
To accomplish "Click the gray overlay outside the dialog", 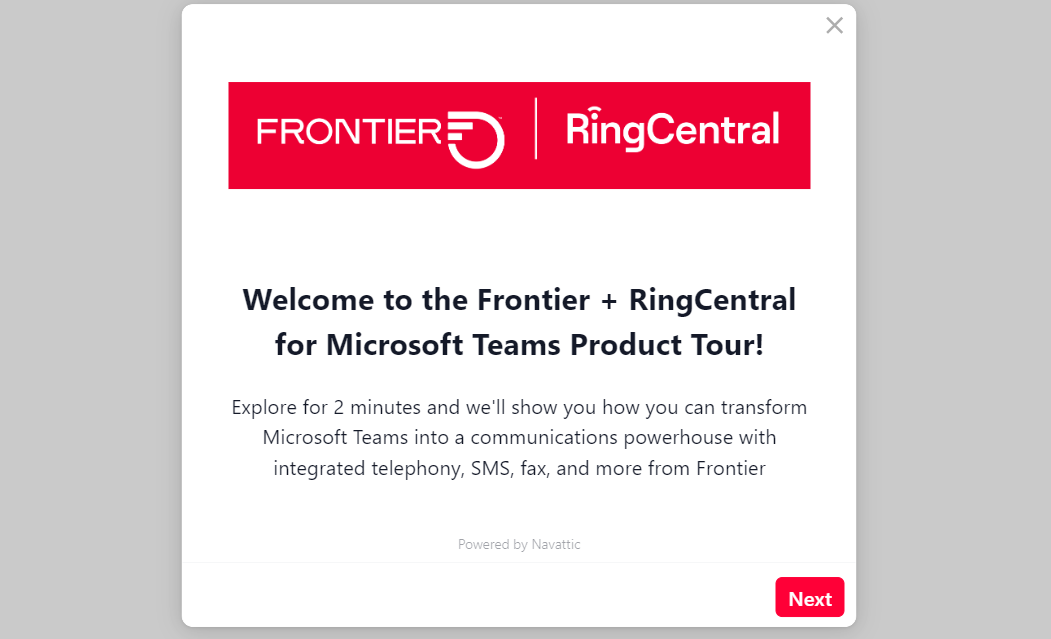I will [90, 320].
